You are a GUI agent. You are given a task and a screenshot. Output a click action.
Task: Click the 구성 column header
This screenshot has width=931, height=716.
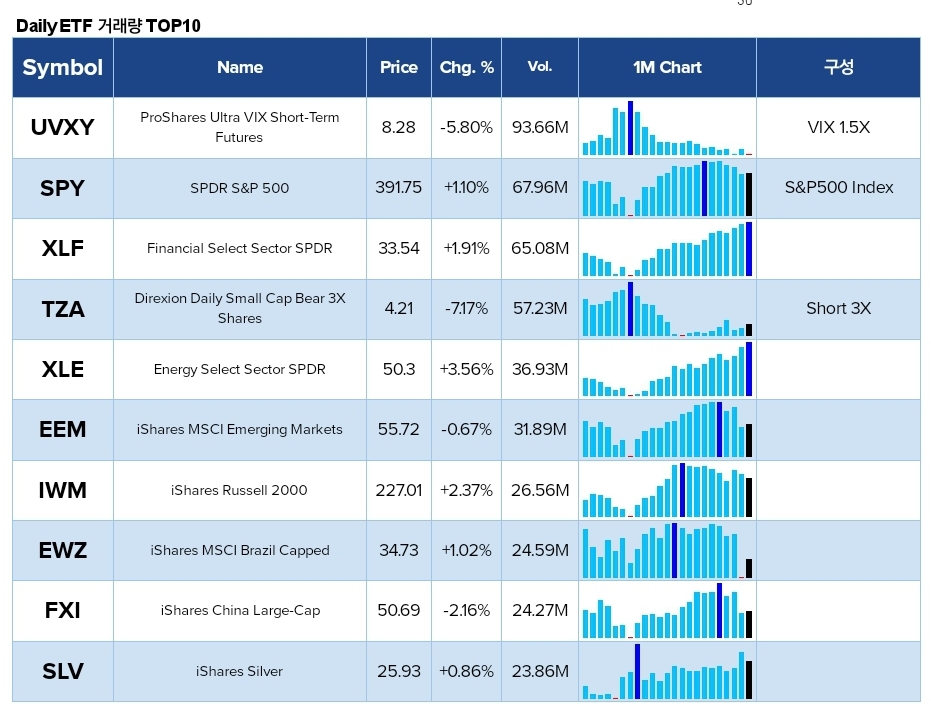click(x=838, y=67)
